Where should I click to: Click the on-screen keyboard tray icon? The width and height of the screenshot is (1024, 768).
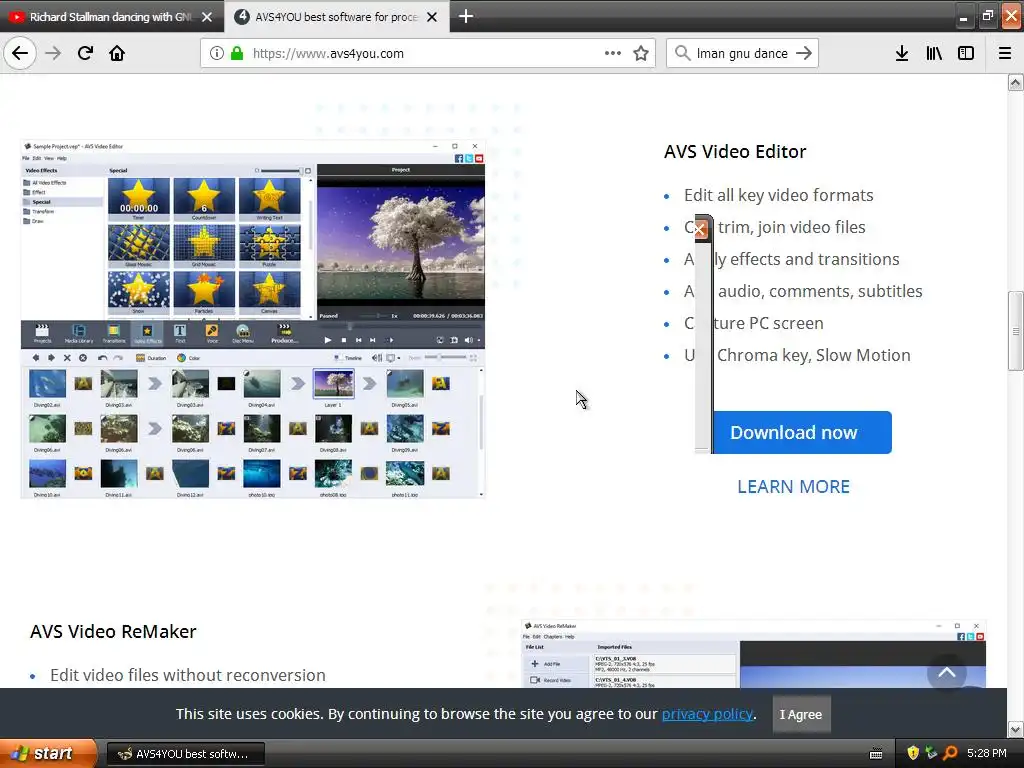tap(876, 754)
